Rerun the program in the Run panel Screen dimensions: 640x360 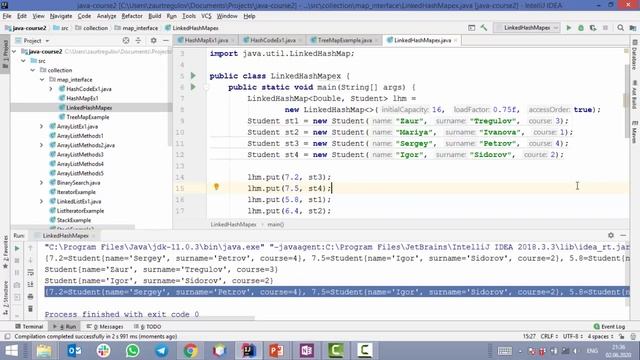coord(17,248)
